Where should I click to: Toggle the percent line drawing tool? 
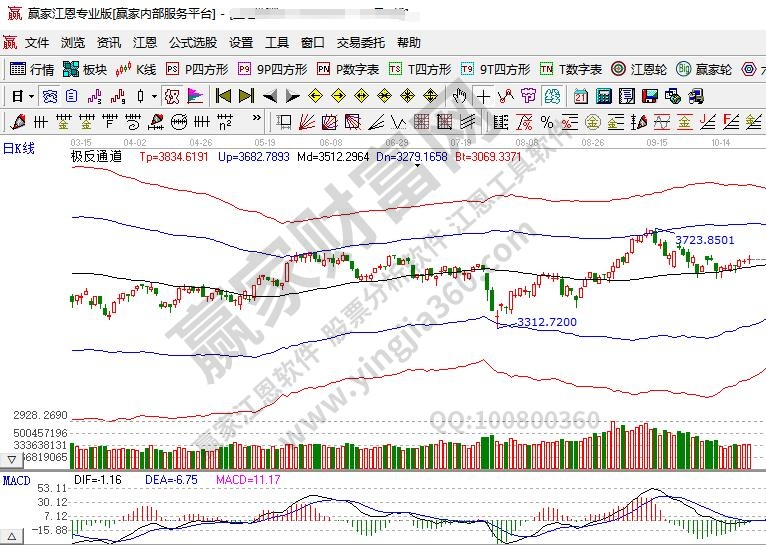[x=547, y=121]
